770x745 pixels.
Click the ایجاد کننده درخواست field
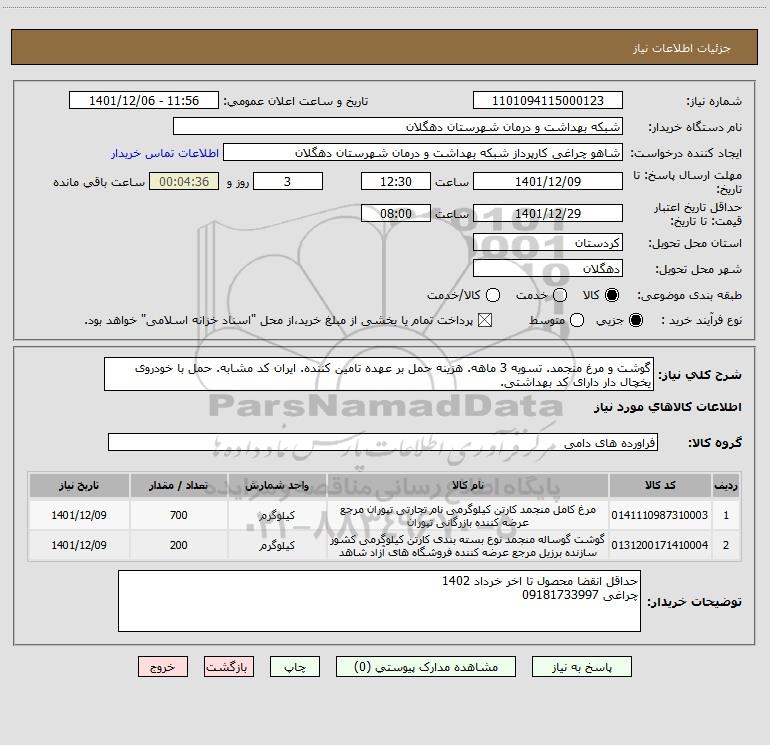tap(423, 153)
